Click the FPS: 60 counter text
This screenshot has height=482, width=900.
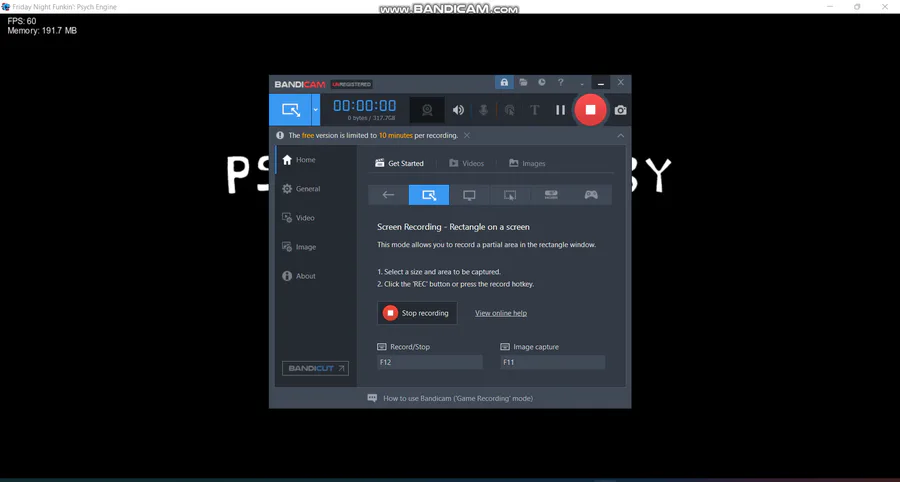[22, 21]
